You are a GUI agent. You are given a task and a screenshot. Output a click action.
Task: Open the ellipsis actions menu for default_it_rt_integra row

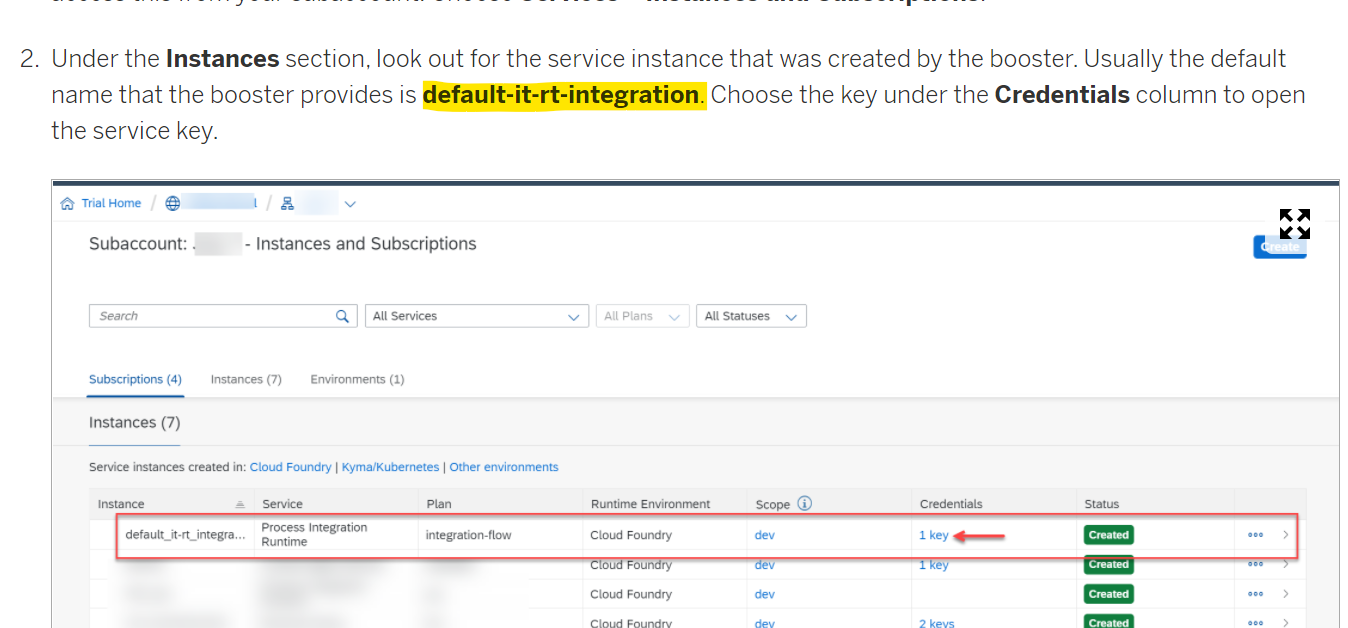click(1255, 535)
